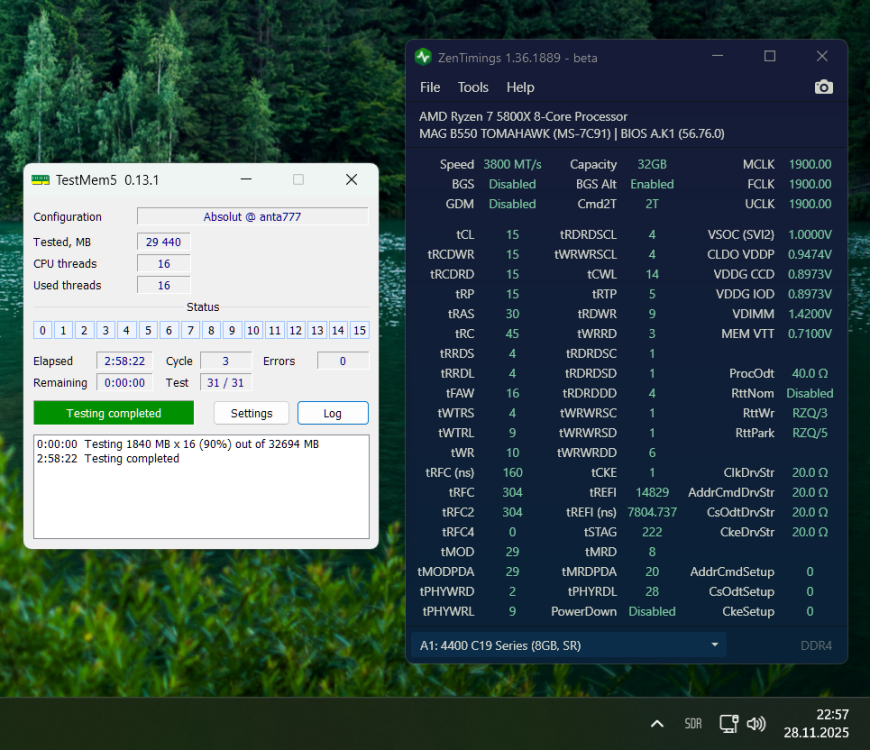Click the camera screenshot icon in ZenTimings
Screen dimensions: 870x750
[x=823, y=87]
